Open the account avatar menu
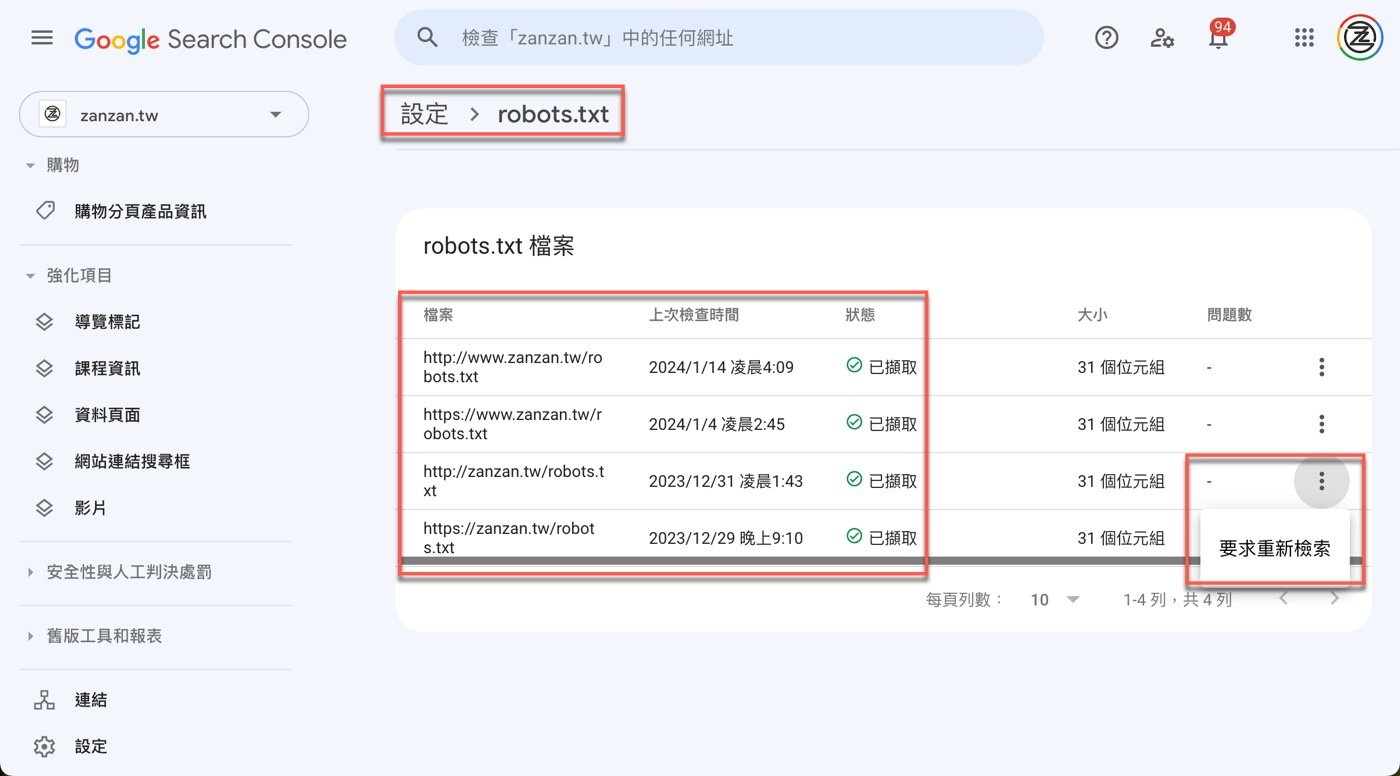This screenshot has height=776, width=1400. coord(1360,38)
